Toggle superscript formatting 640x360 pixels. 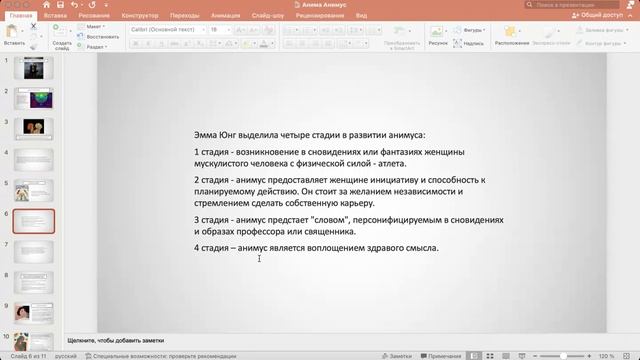(187, 43)
